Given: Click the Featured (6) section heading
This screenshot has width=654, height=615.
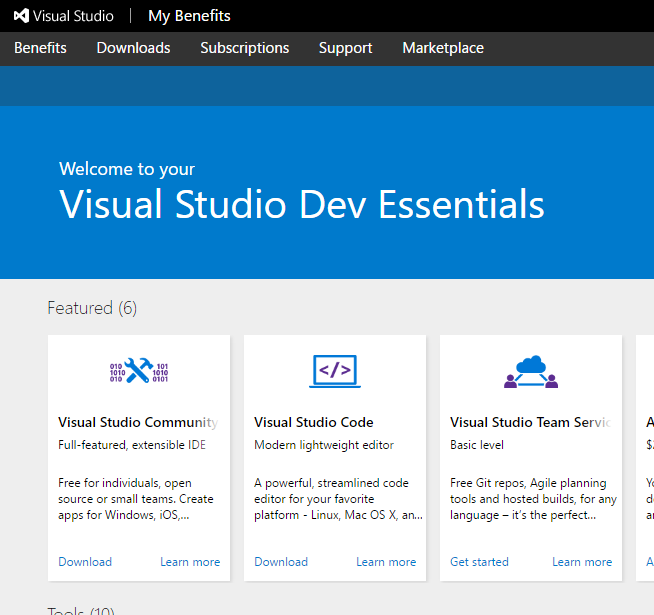Looking at the screenshot, I should (92, 308).
